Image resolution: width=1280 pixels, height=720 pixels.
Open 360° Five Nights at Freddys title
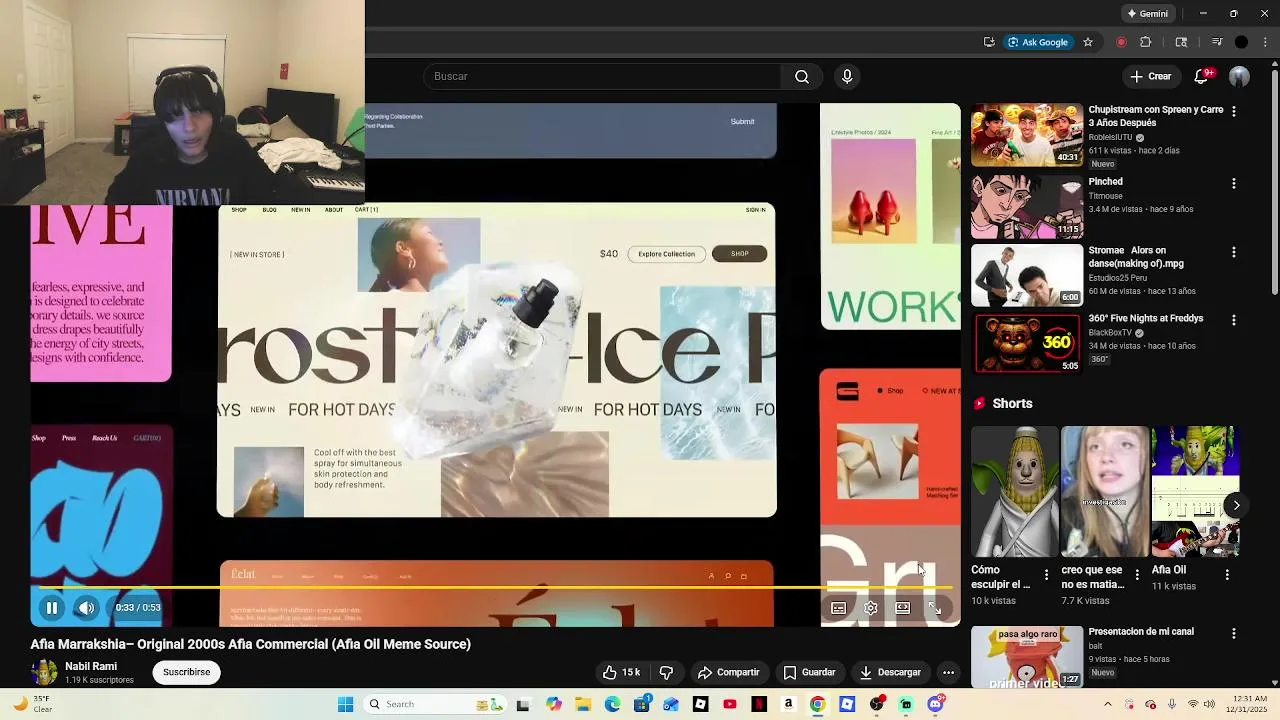point(1146,318)
